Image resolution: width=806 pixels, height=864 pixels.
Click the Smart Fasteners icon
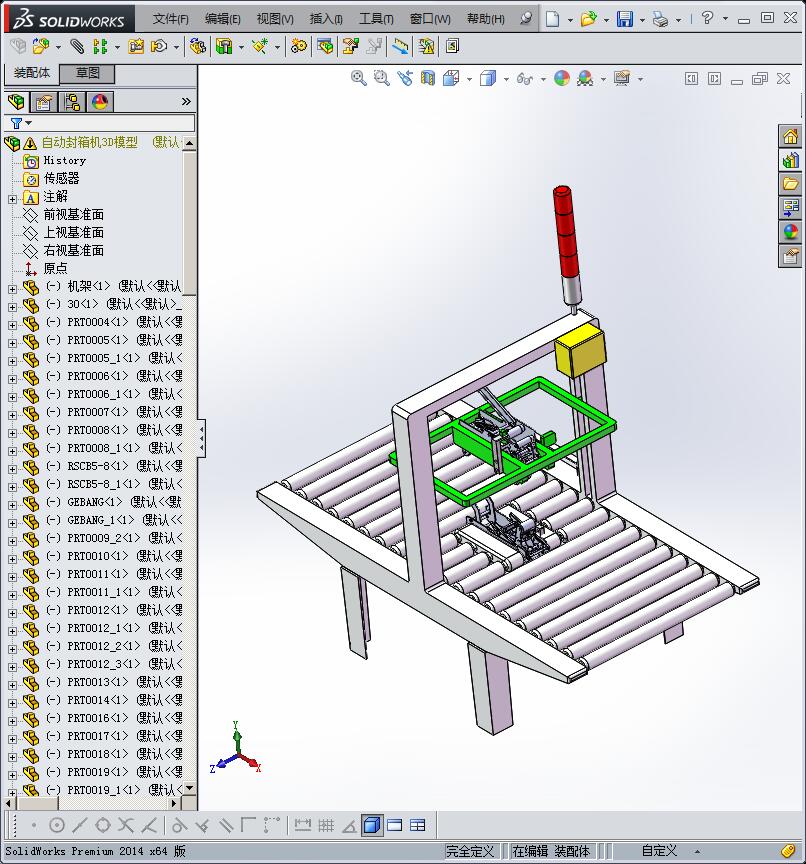pos(136,46)
